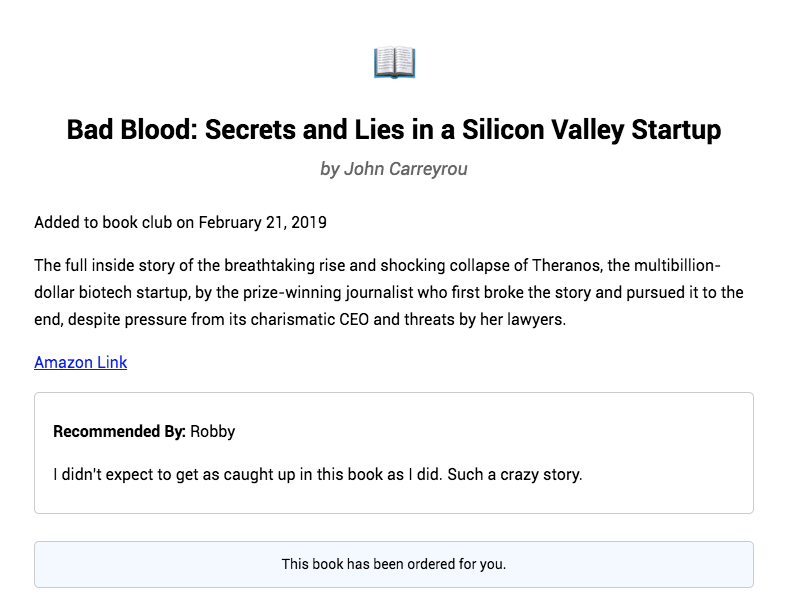Viewport: 785px width, 607px height.
Task: Click the recommender name Robby
Action: [212, 431]
